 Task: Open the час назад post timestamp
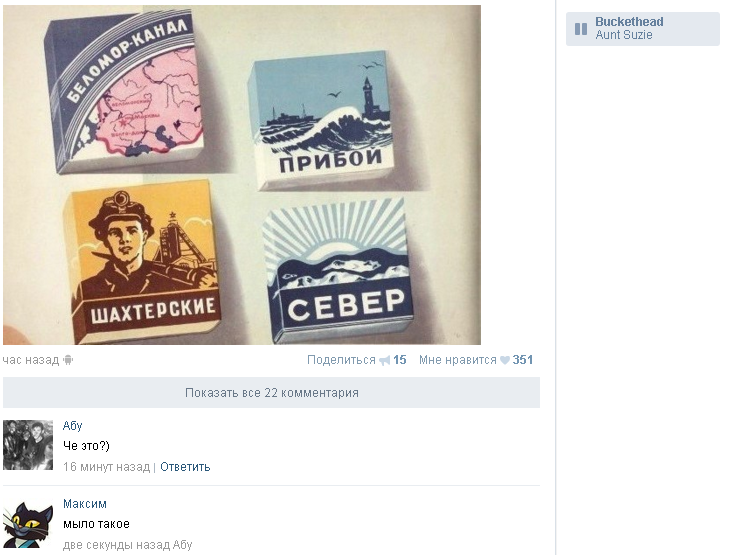(31, 360)
